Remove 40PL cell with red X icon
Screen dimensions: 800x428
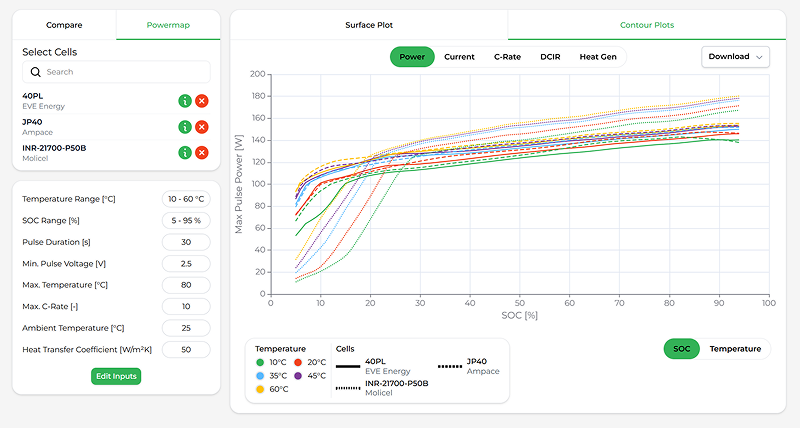tap(201, 101)
